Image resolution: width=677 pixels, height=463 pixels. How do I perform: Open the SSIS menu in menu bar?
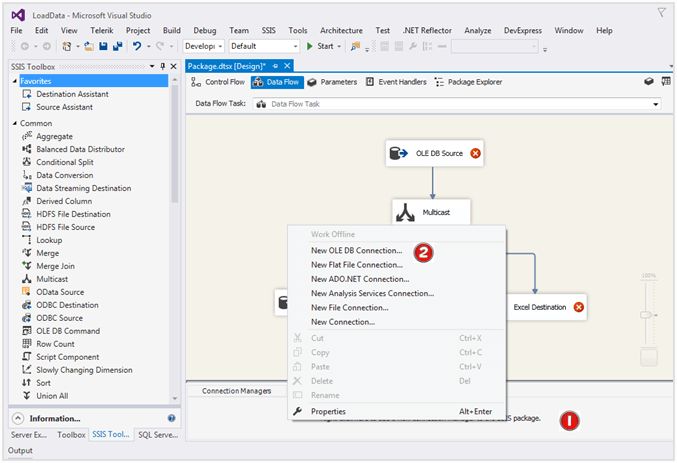pyautogui.click(x=268, y=31)
